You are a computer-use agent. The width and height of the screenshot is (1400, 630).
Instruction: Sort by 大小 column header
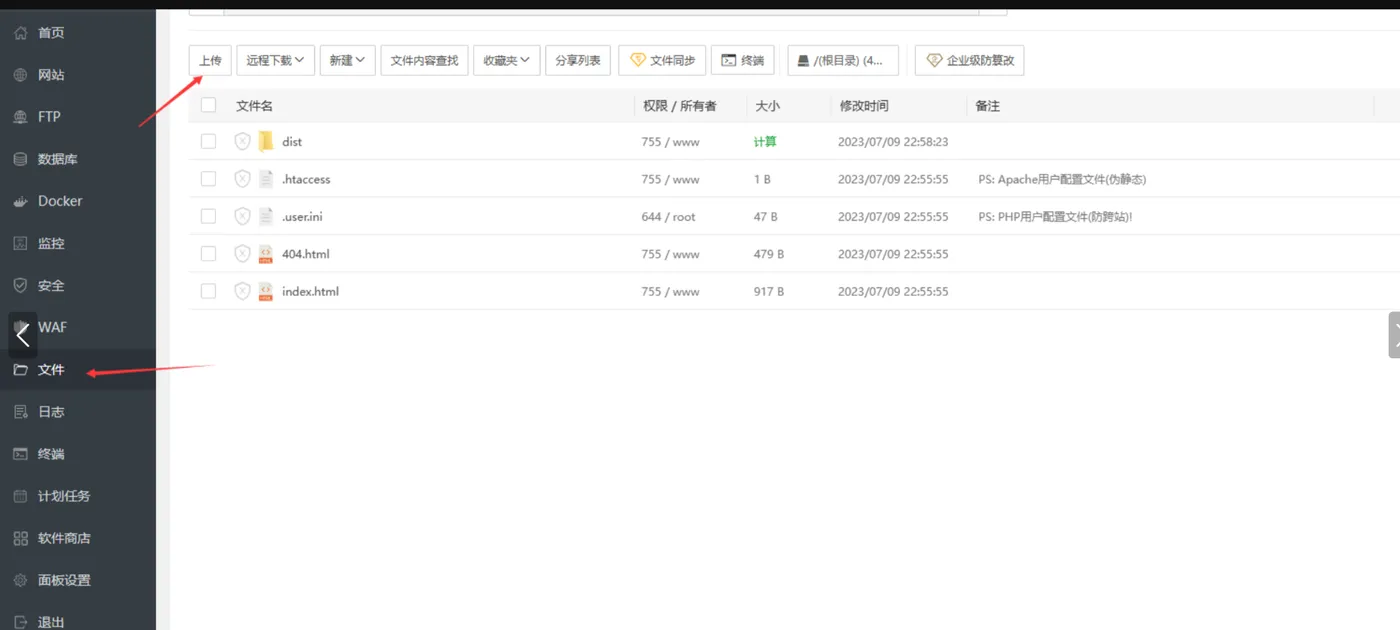[x=767, y=105]
